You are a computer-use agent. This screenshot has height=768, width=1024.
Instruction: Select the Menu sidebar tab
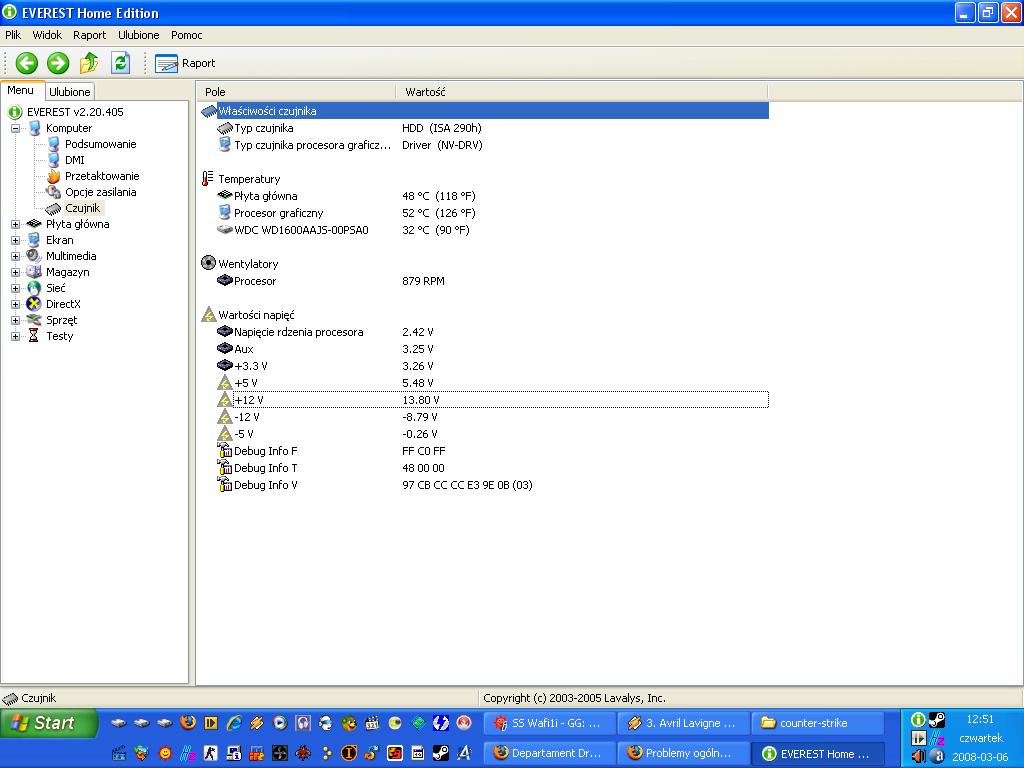coord(21,90)
